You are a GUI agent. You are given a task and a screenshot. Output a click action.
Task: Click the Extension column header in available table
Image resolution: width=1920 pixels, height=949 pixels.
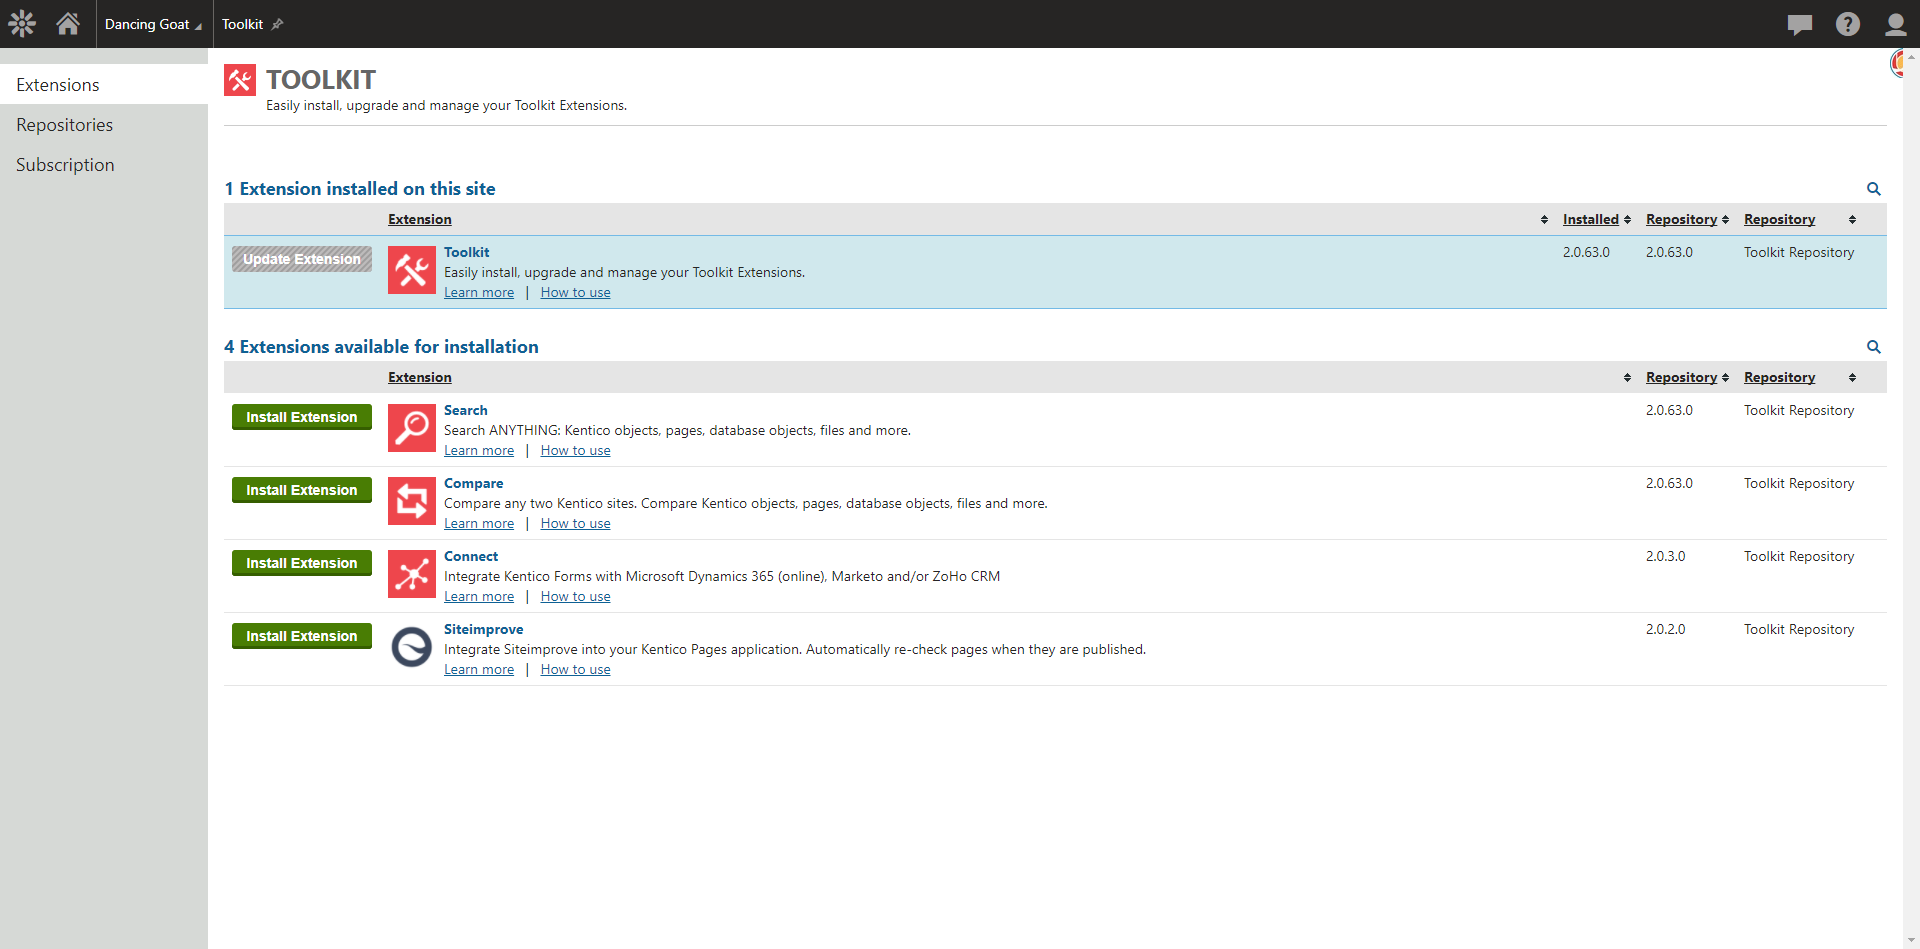(420, 378)
